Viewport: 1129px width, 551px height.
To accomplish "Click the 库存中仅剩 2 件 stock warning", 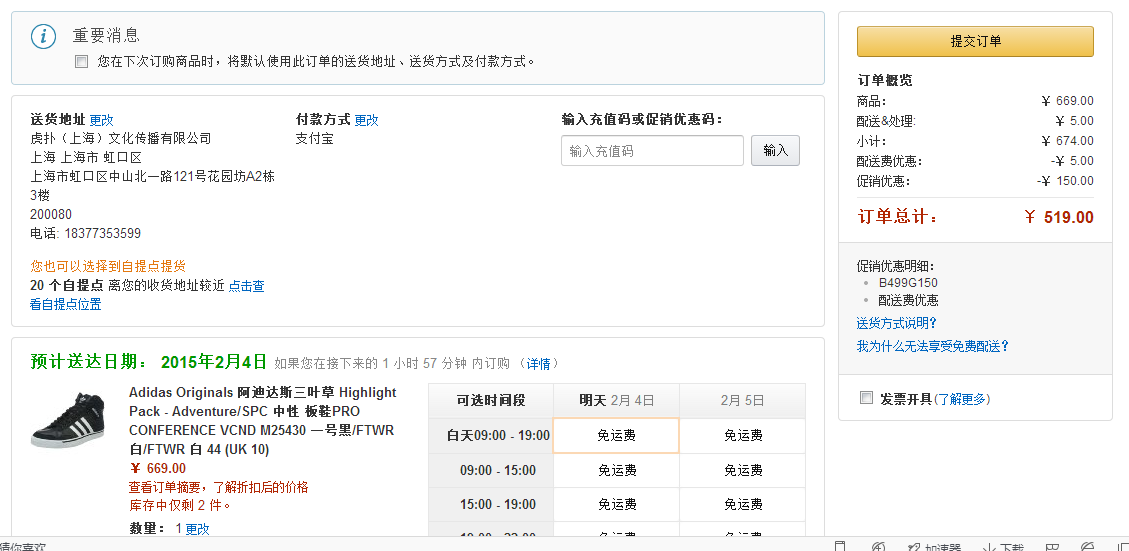I will [x=180, y=505].
